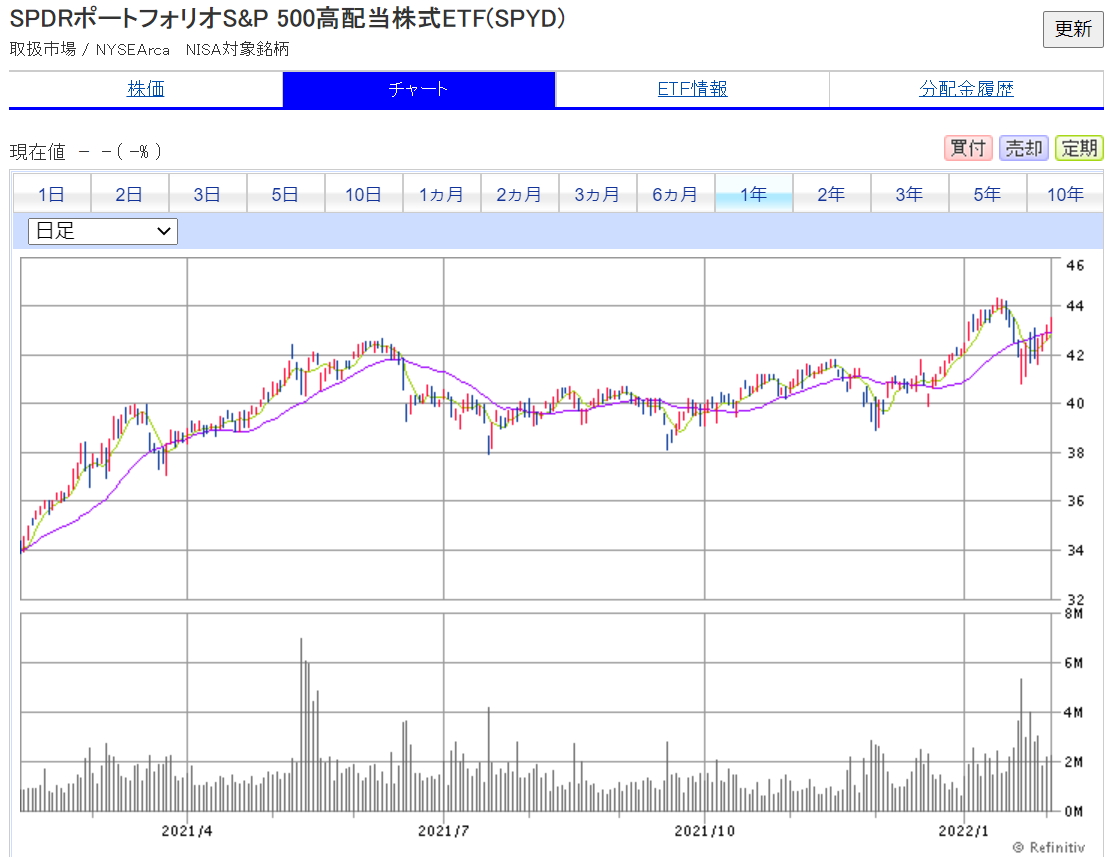The height and width of the screenshot is (857, 1110).
Task: Select the 2日 chart range
Action: (x=130, y=194)
